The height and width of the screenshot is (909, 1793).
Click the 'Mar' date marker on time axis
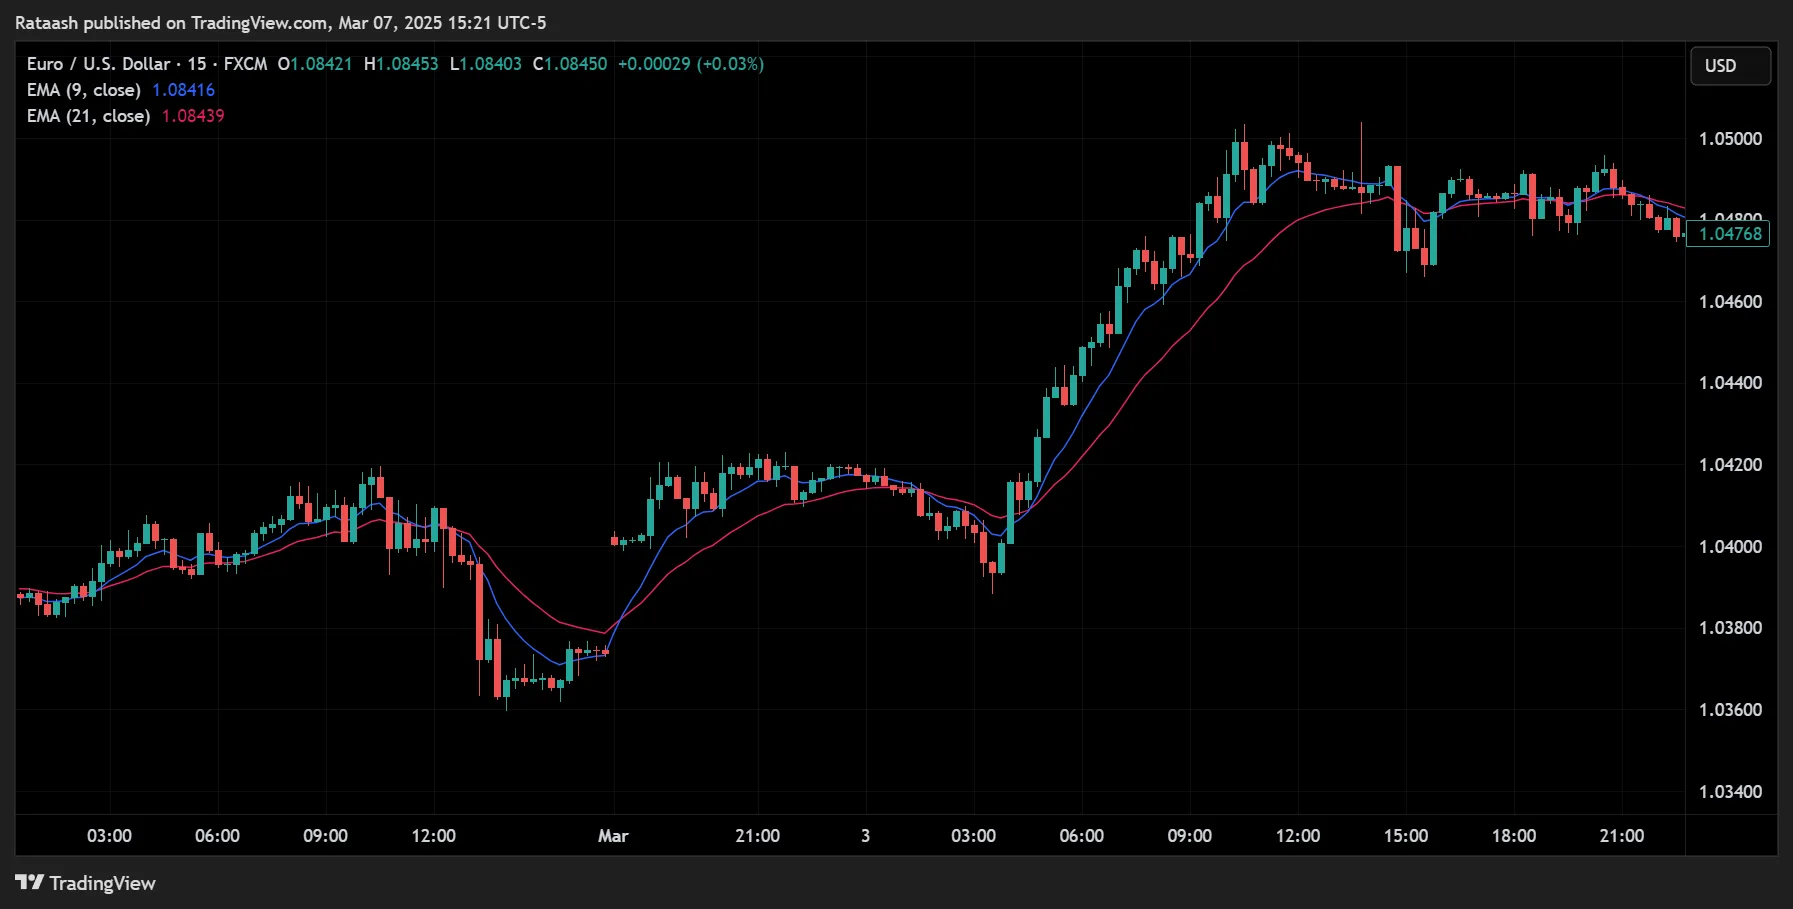pos(613,836)
